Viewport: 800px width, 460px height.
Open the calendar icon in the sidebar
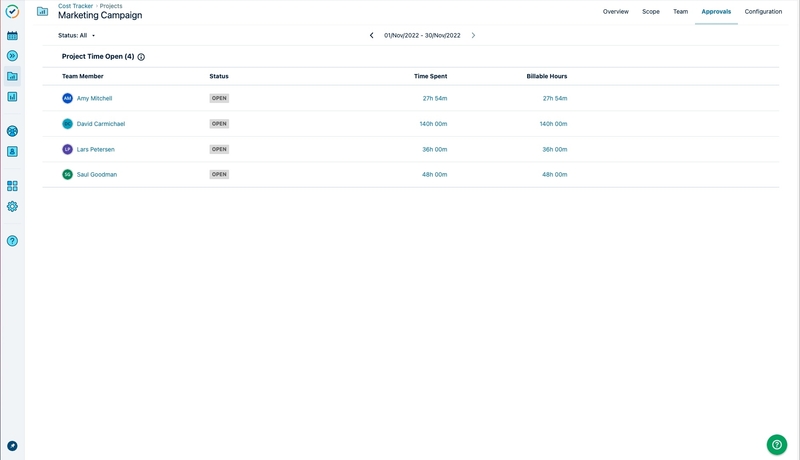pyautogui.click(x=12, y=35)
